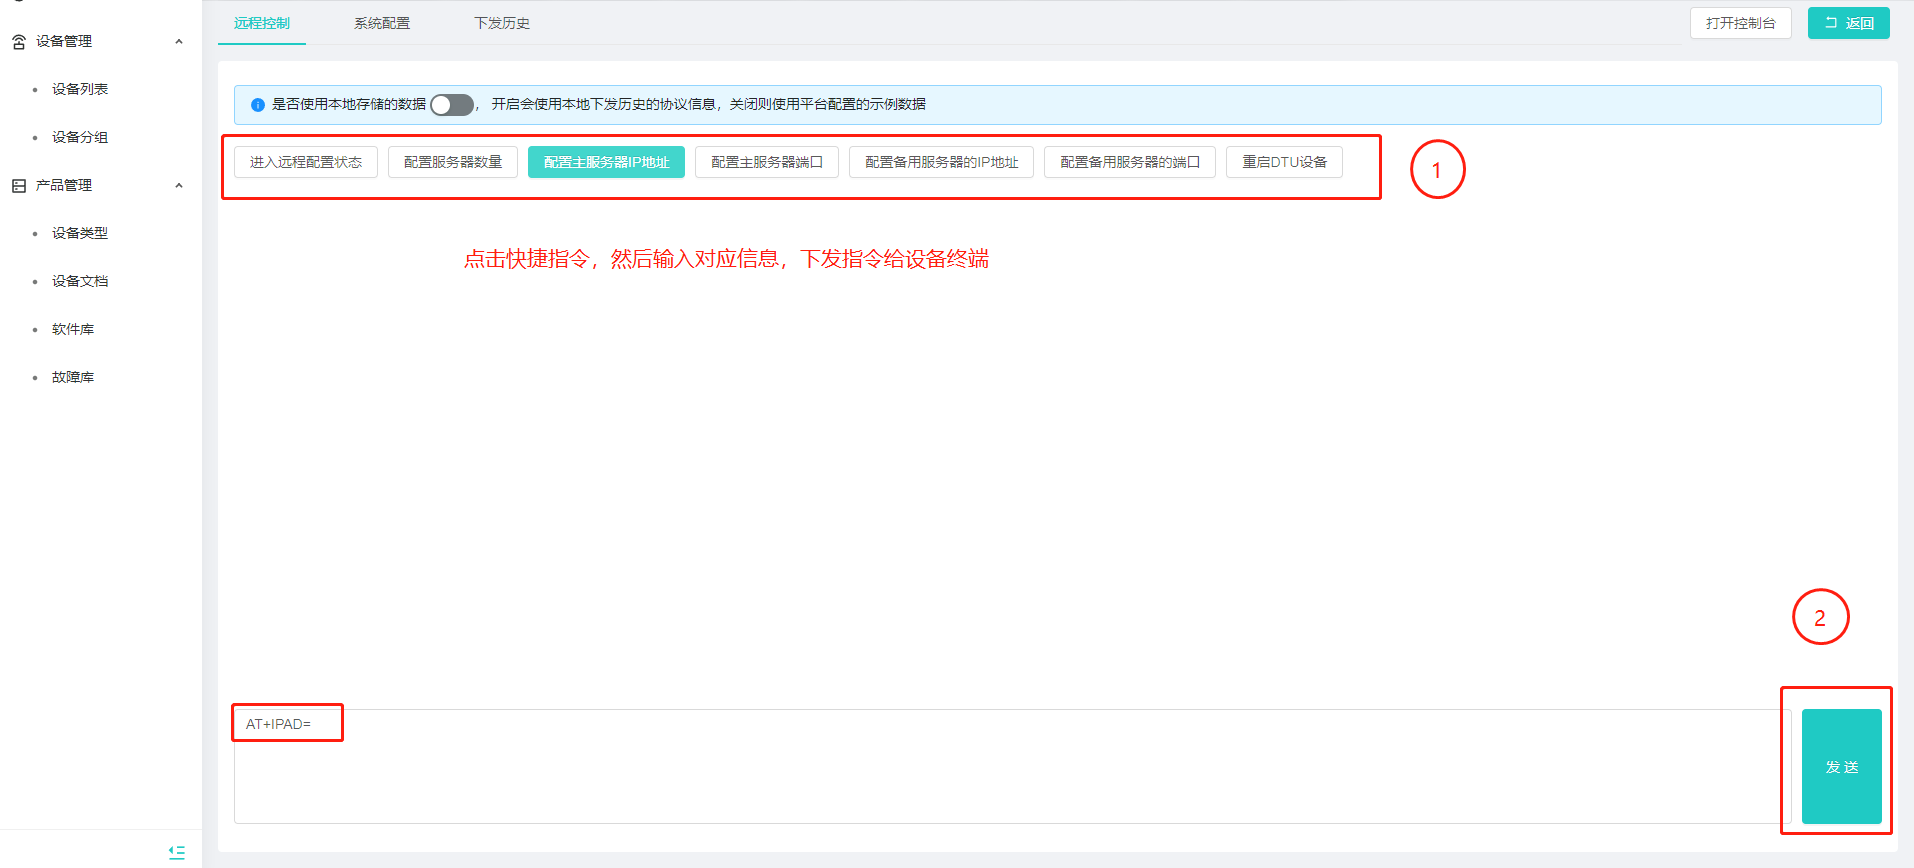Screen dimensions: 1914x868
Task: Open the 下发历史 tab
Action: (x=501, y=23)
